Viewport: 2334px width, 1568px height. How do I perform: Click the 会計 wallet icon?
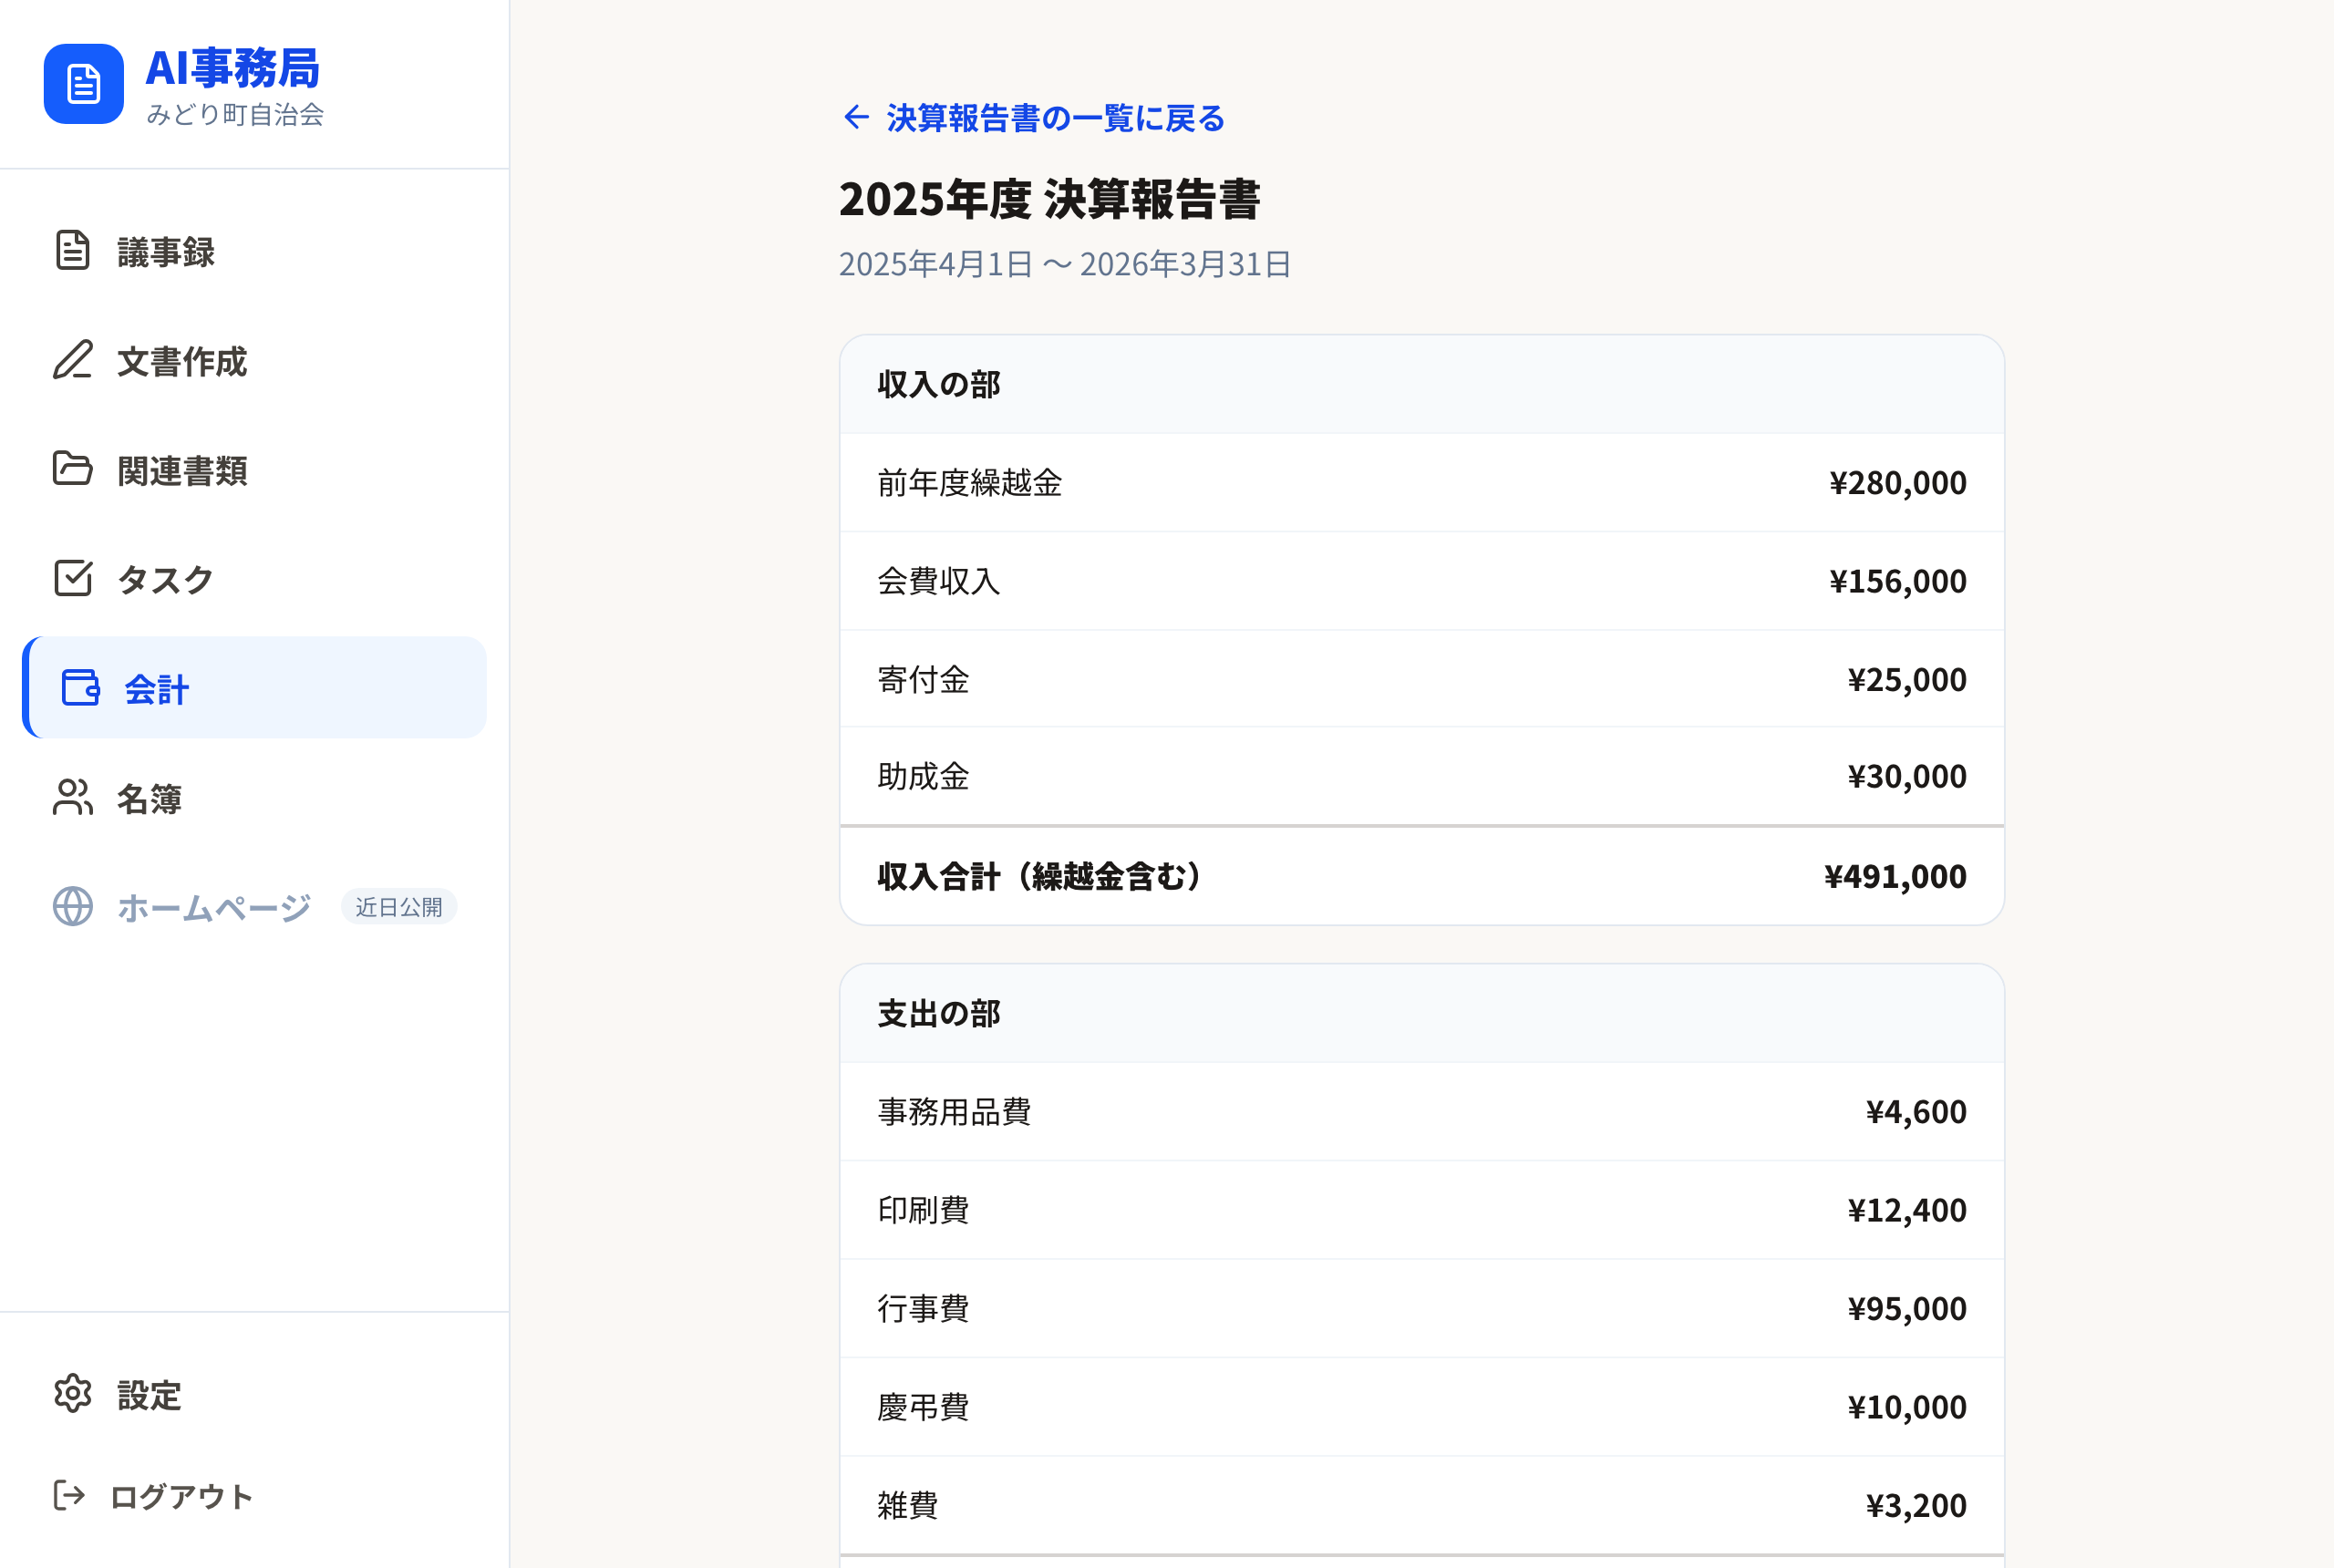pyautogui.click(x=81, y=688)
